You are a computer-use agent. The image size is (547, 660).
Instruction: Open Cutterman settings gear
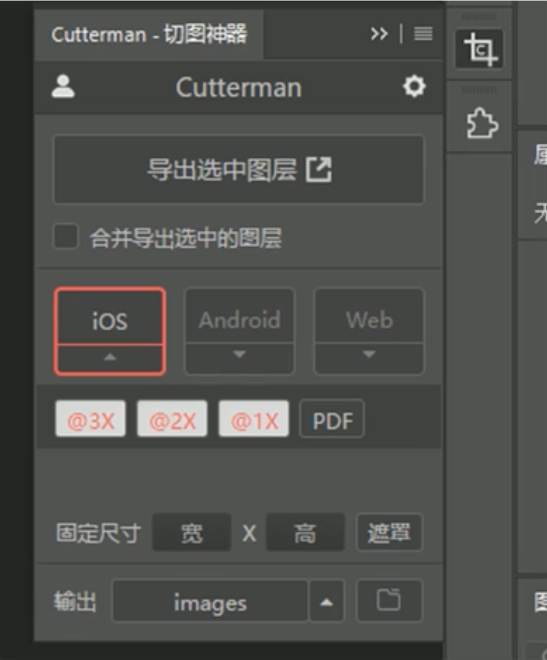(414, 87)
